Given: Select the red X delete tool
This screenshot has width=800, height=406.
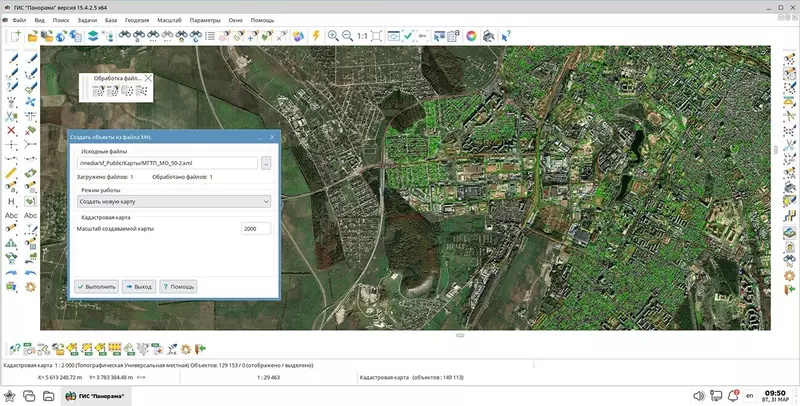Looking at the screenshot, I should tap(11, 130).
